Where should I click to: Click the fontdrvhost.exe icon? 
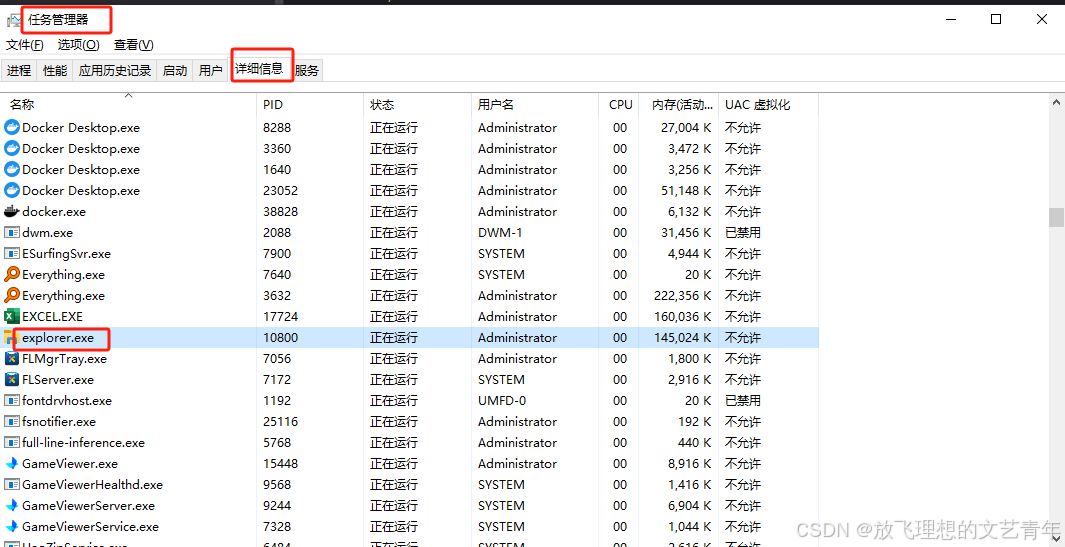[12, 400]
